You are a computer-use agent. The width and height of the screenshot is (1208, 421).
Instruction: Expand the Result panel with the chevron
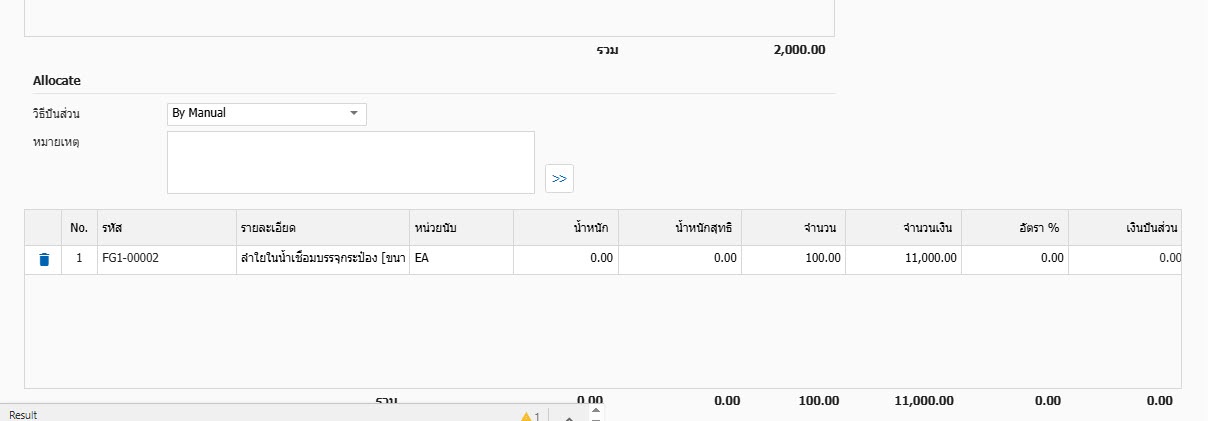pos(568,416)
